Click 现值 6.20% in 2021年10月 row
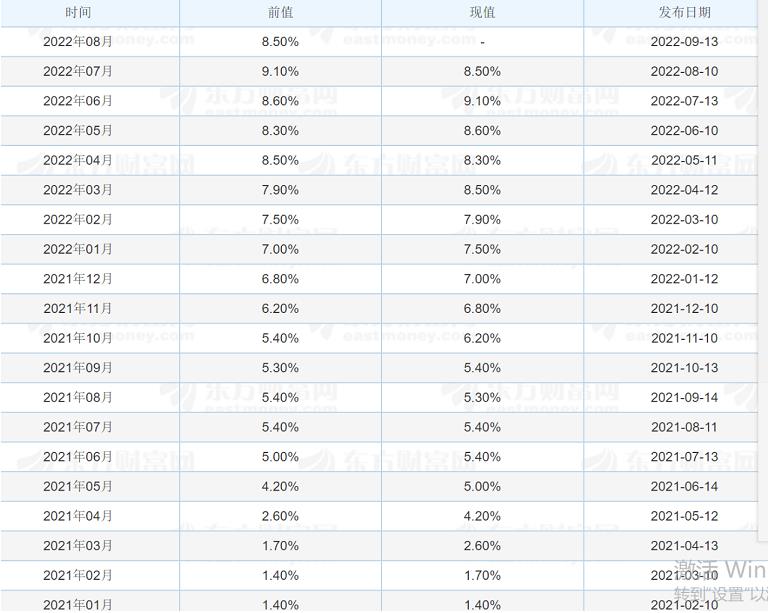 pyautogui.click(x=482, y=338)
